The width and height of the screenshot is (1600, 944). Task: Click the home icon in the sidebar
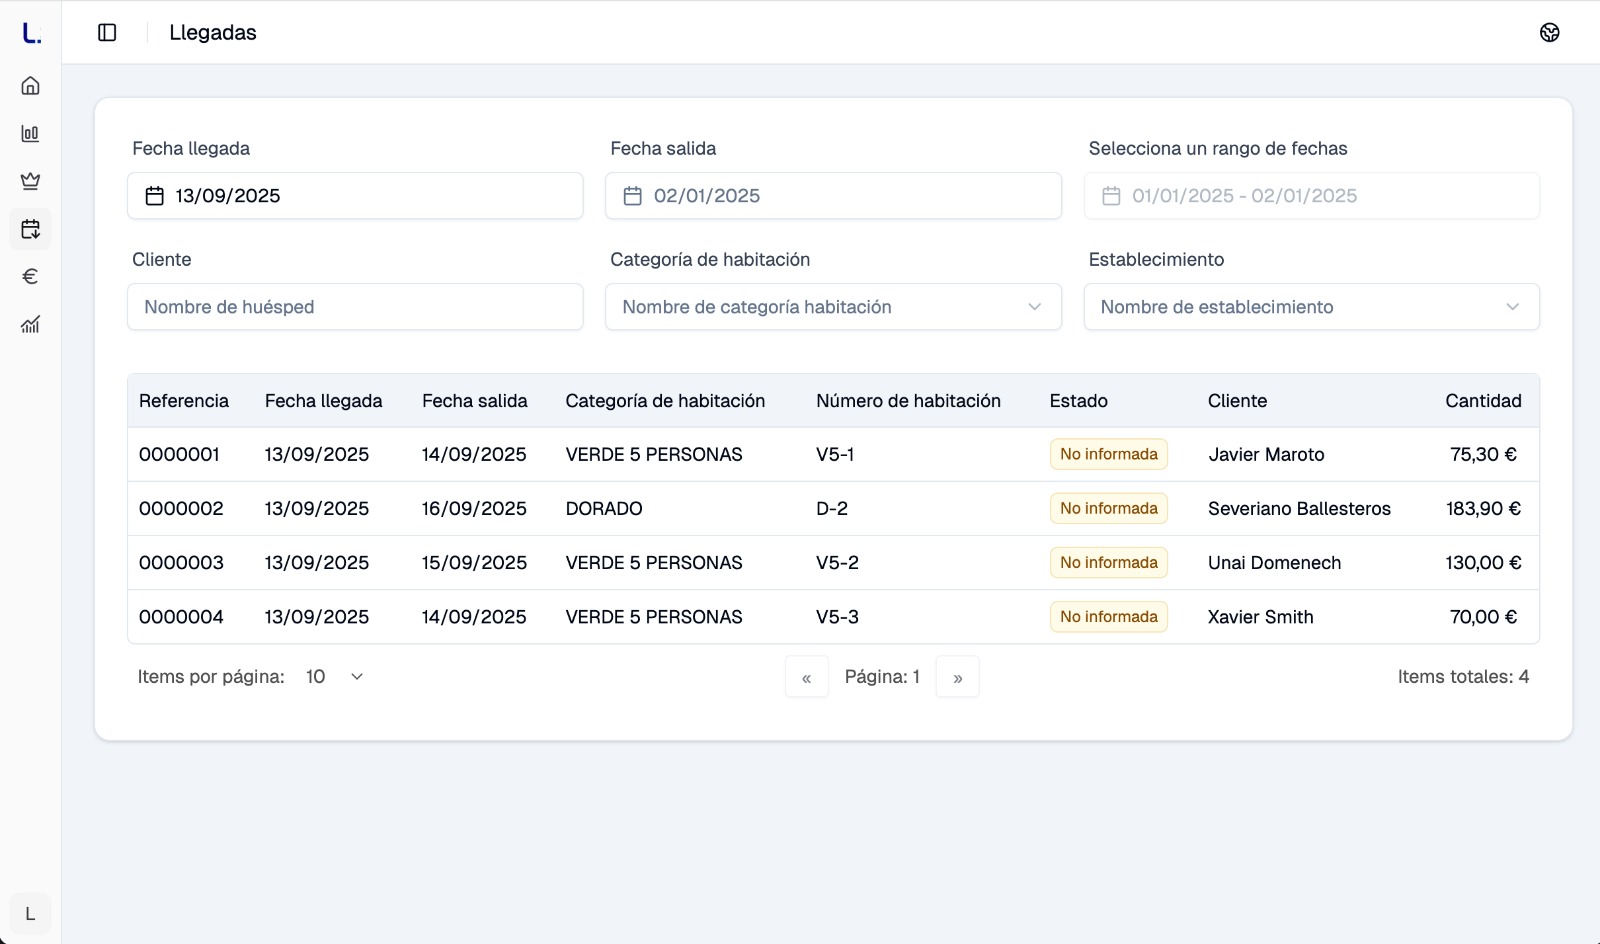(x=30, y=86)
